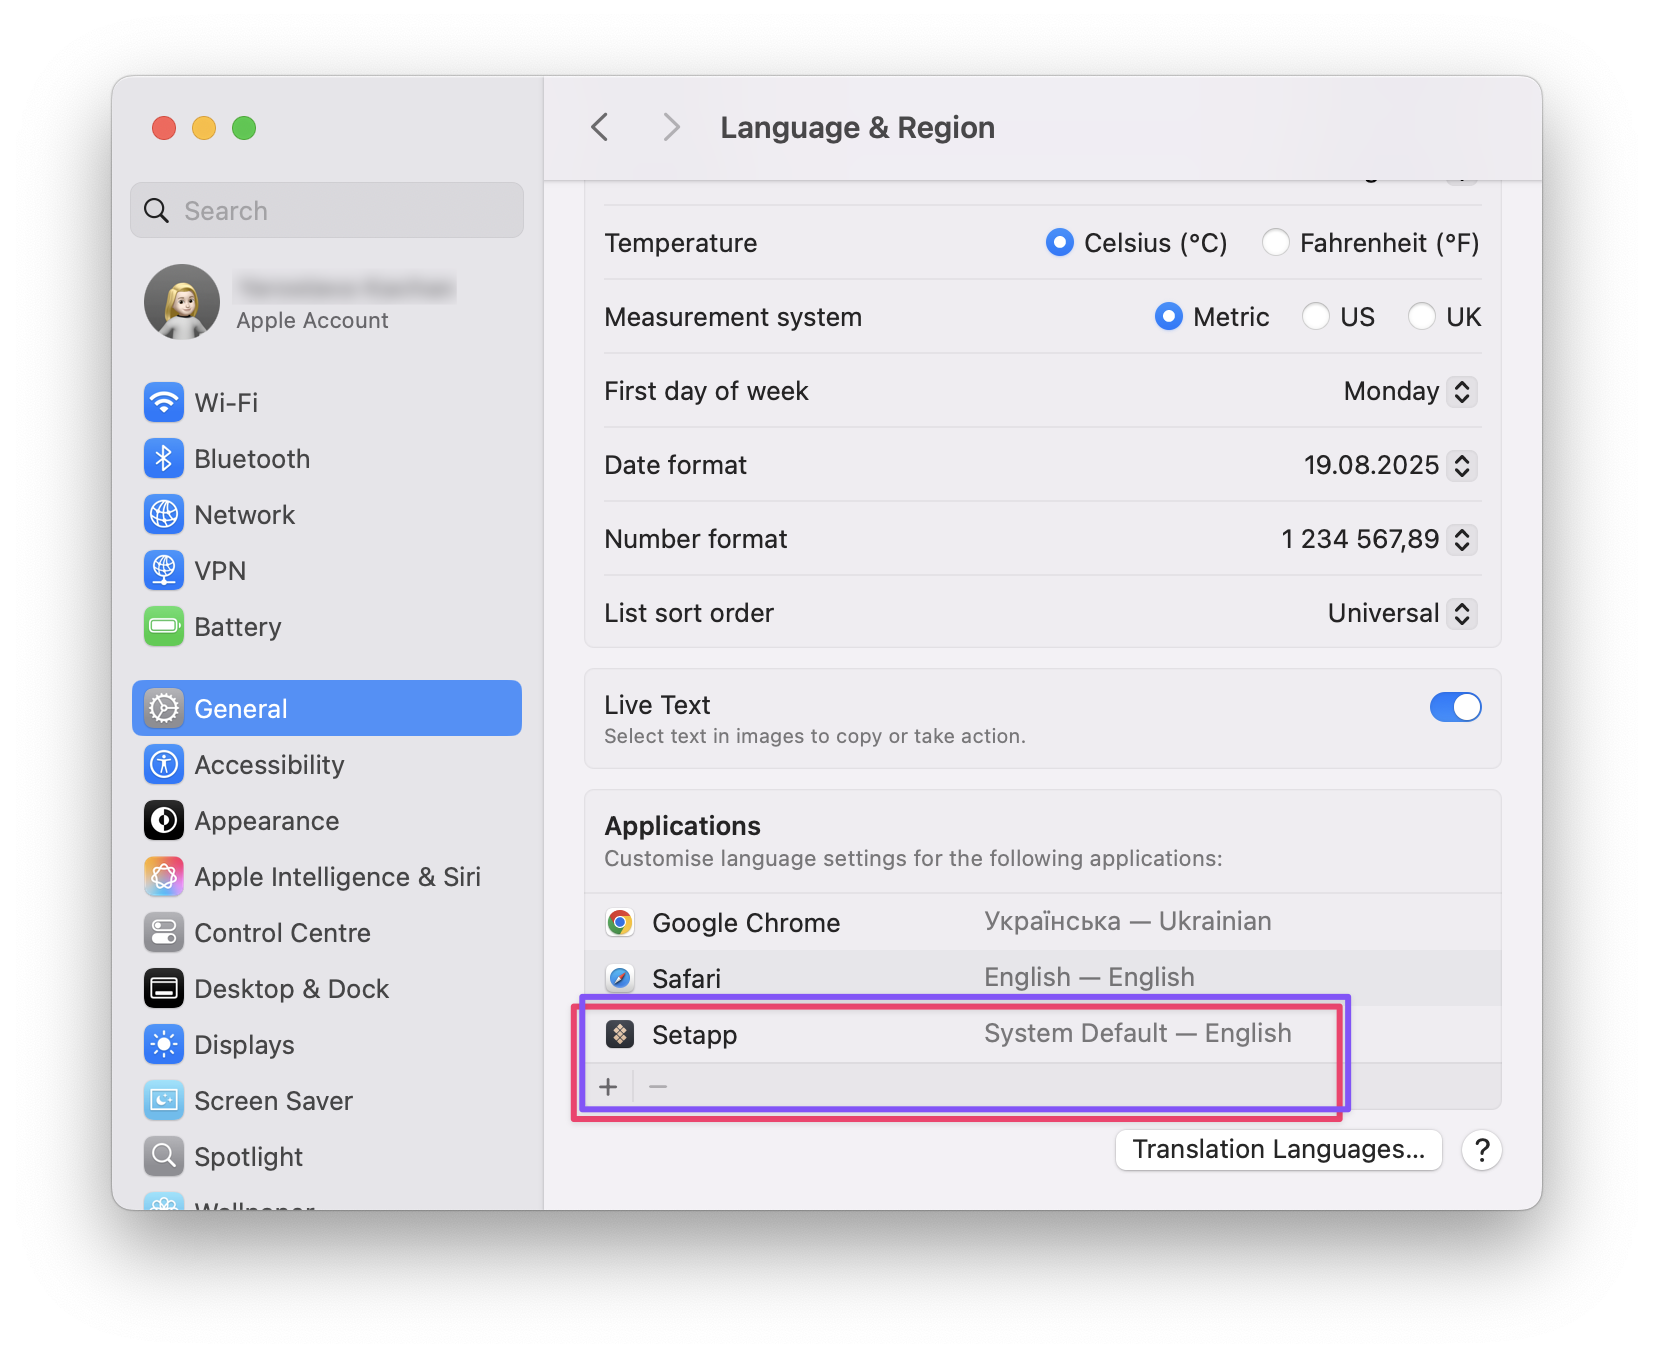Change Safari language English — English
Viewport: 1654px width, 1358px height.
pos(1089,977)
